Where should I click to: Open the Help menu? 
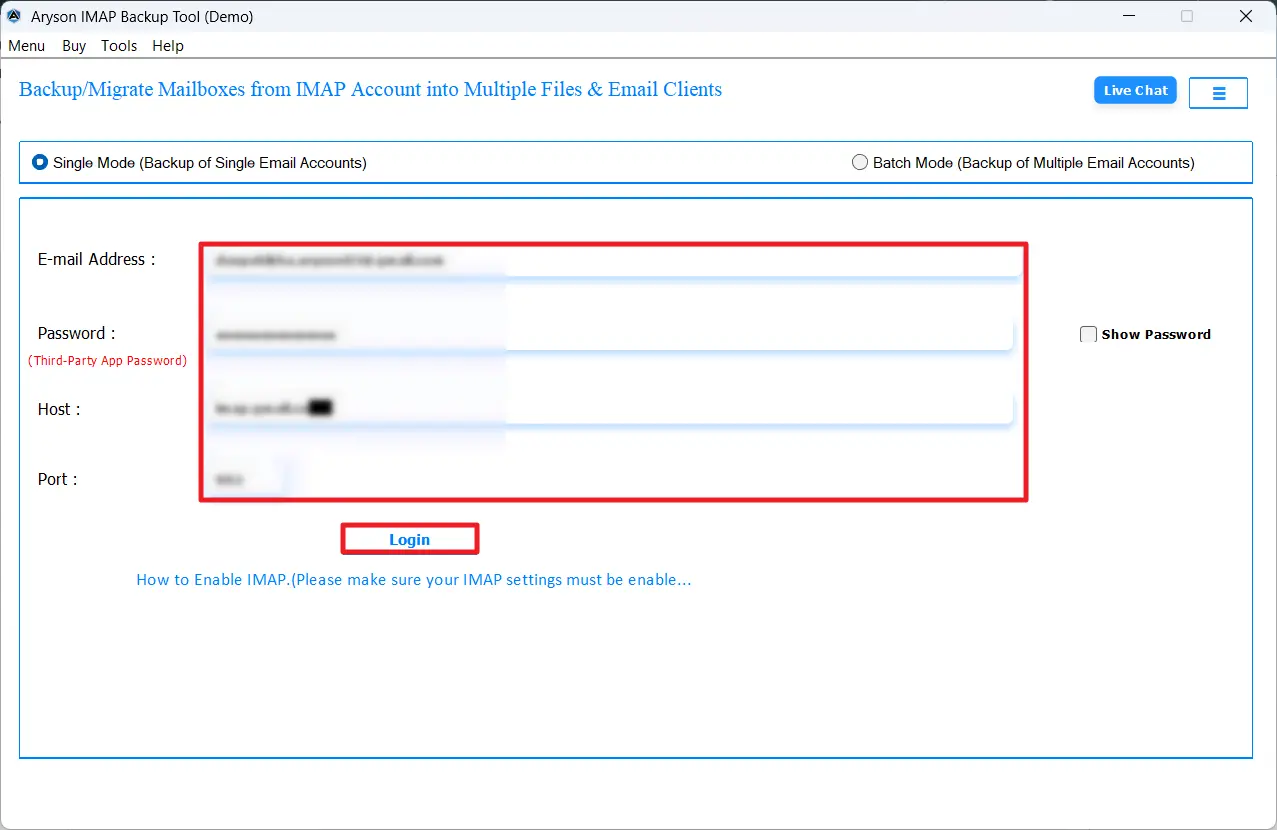click(168, 46)
